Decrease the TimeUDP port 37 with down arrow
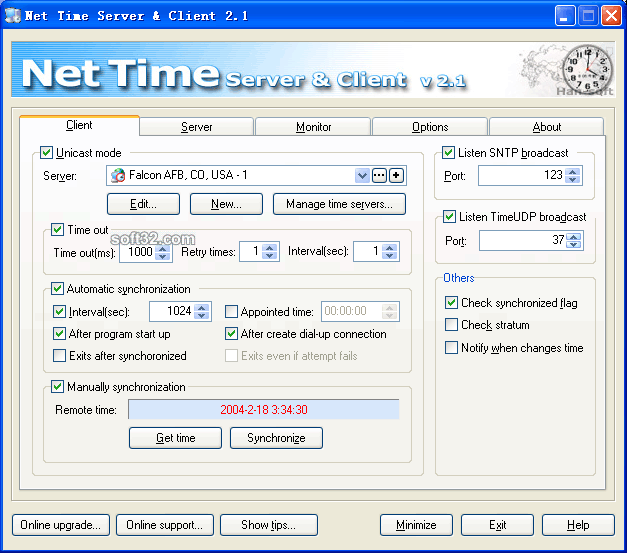This screenshot has width=627, height=553. pos(574,245)
